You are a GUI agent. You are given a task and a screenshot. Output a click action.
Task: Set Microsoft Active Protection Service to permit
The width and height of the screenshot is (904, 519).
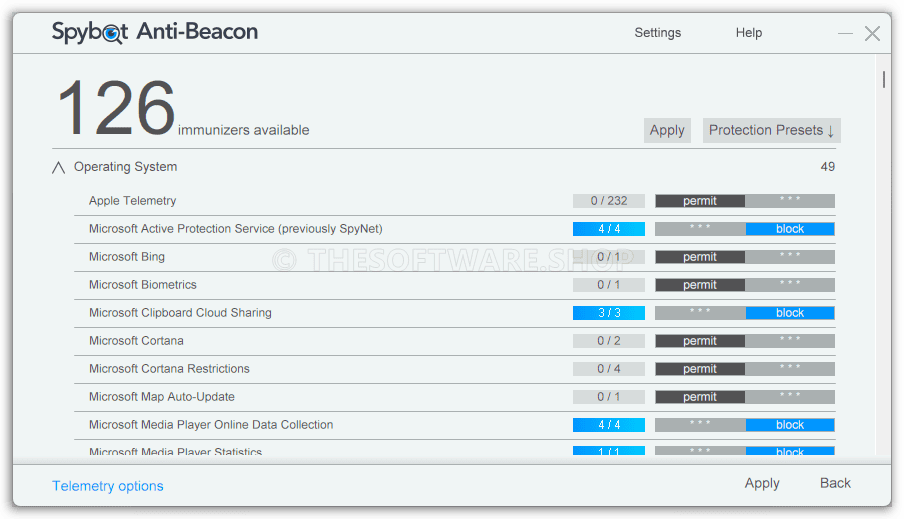pos(700,229)
